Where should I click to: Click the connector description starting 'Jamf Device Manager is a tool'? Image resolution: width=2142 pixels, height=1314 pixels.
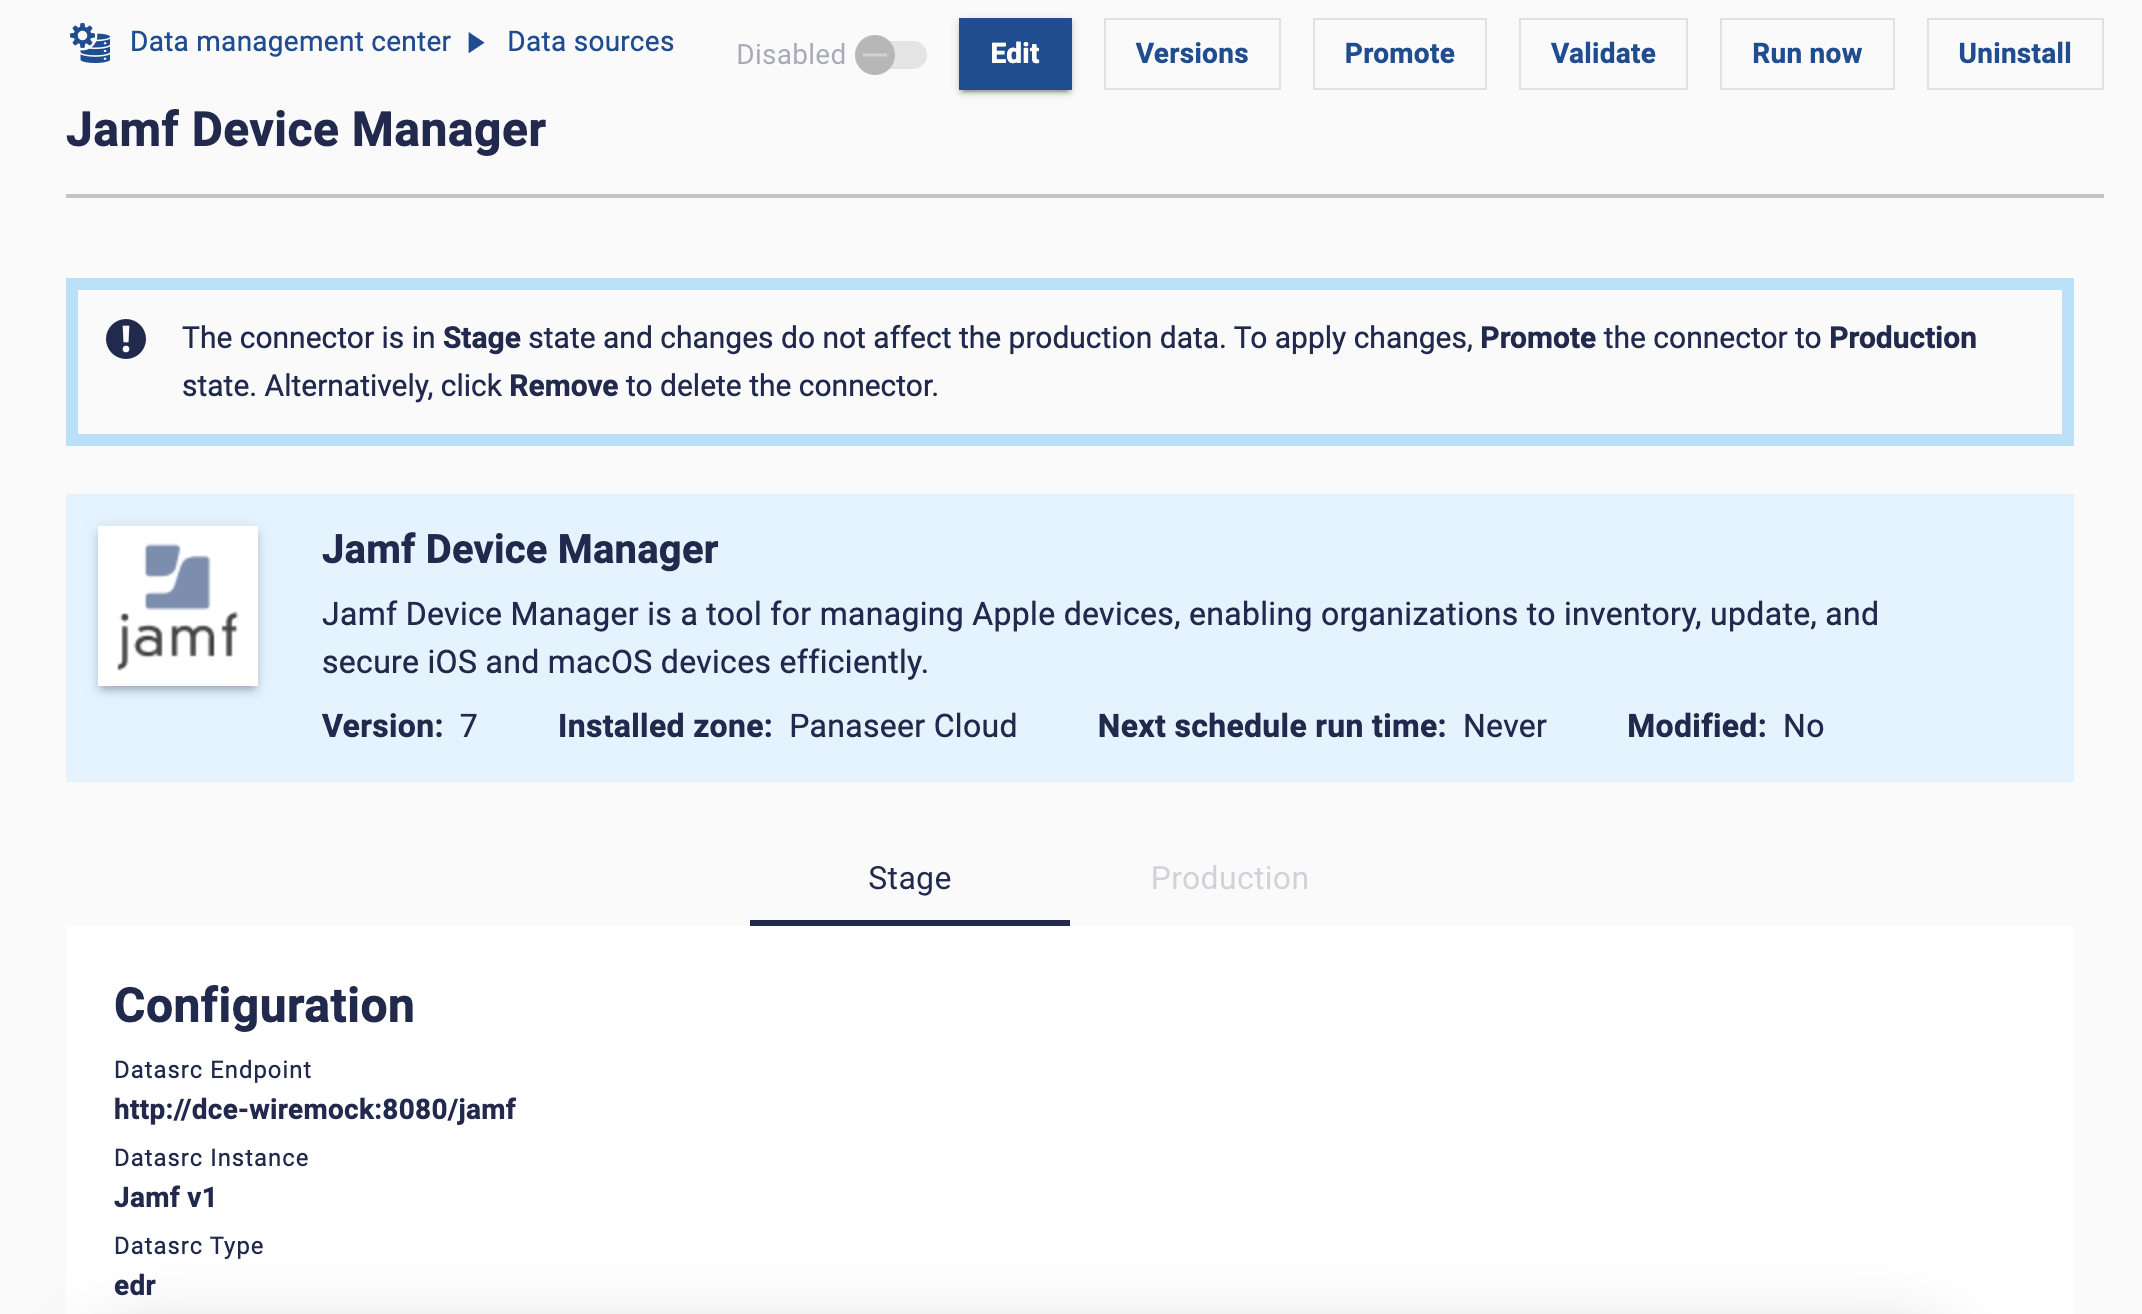(x=1100, y=638)
